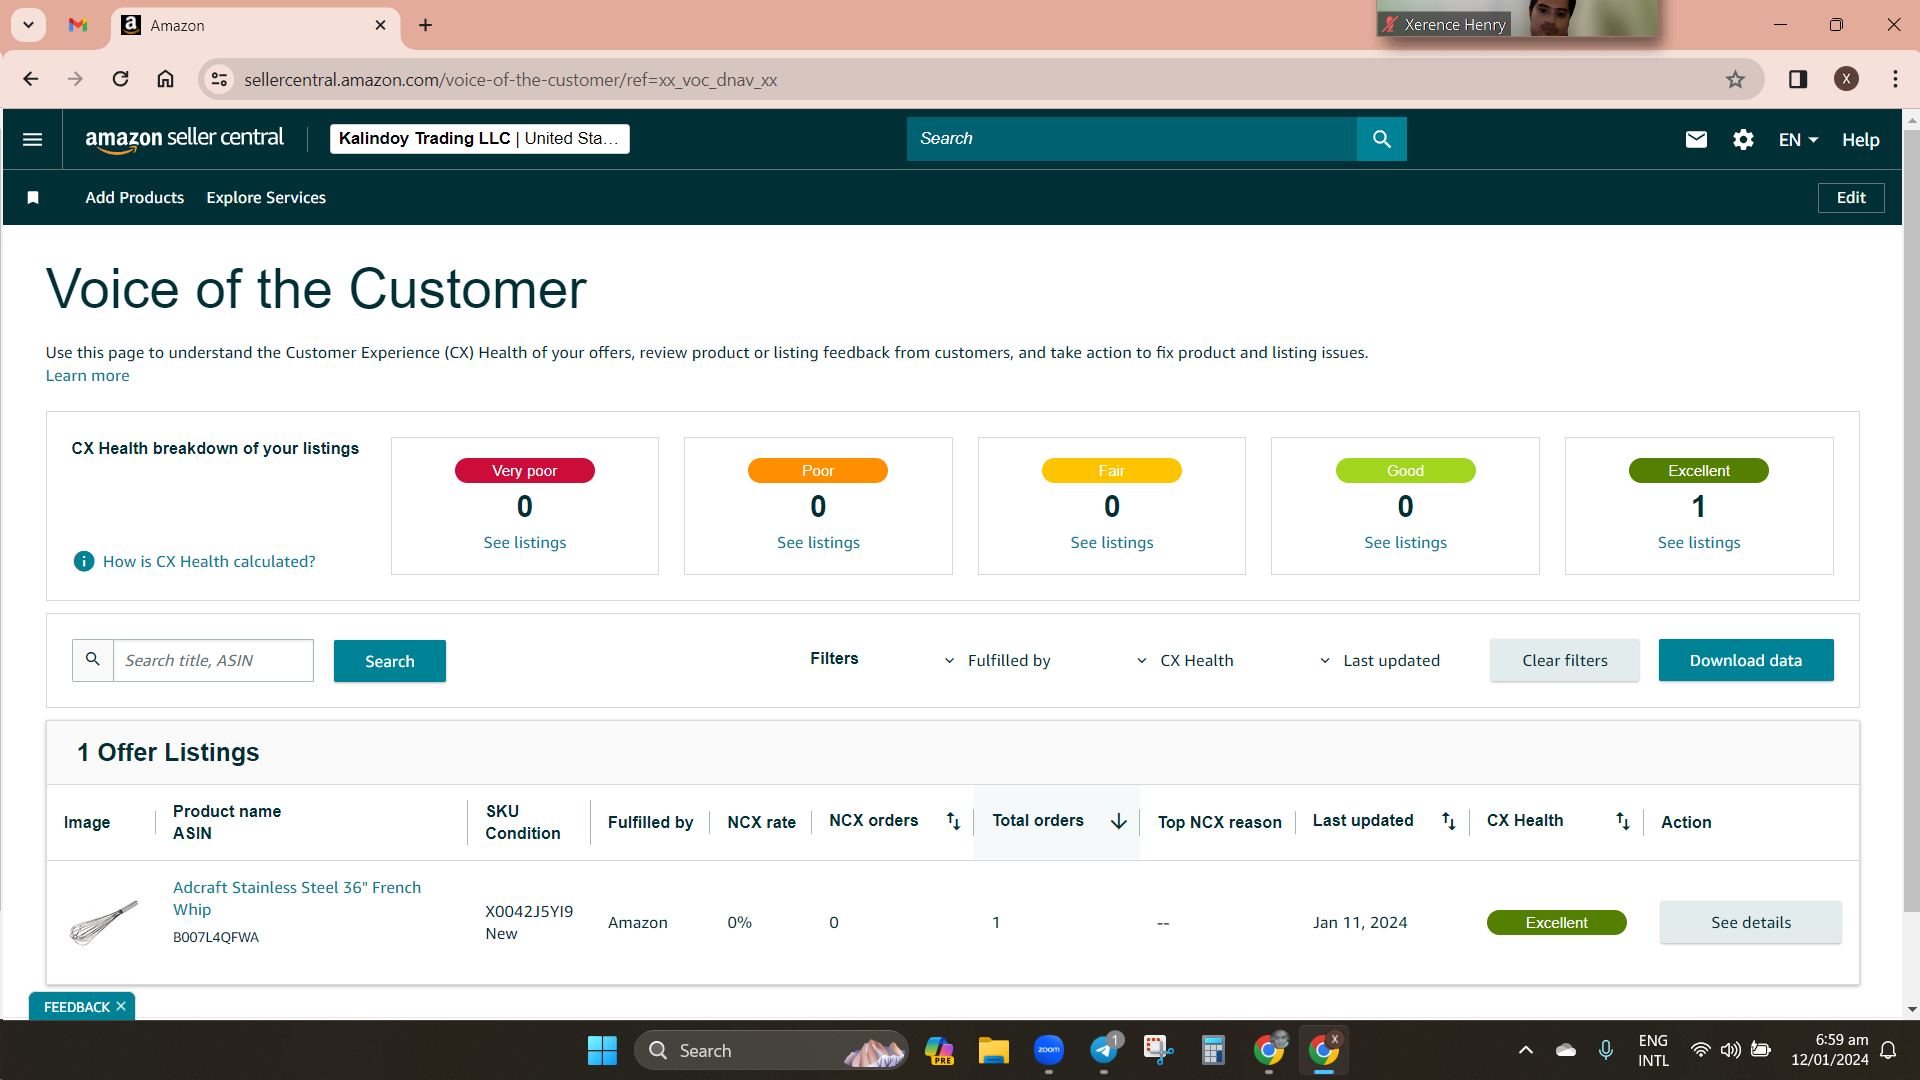Open the Learn more link
Viewport: 1920px width, 1080px height.
coord(87,376)
